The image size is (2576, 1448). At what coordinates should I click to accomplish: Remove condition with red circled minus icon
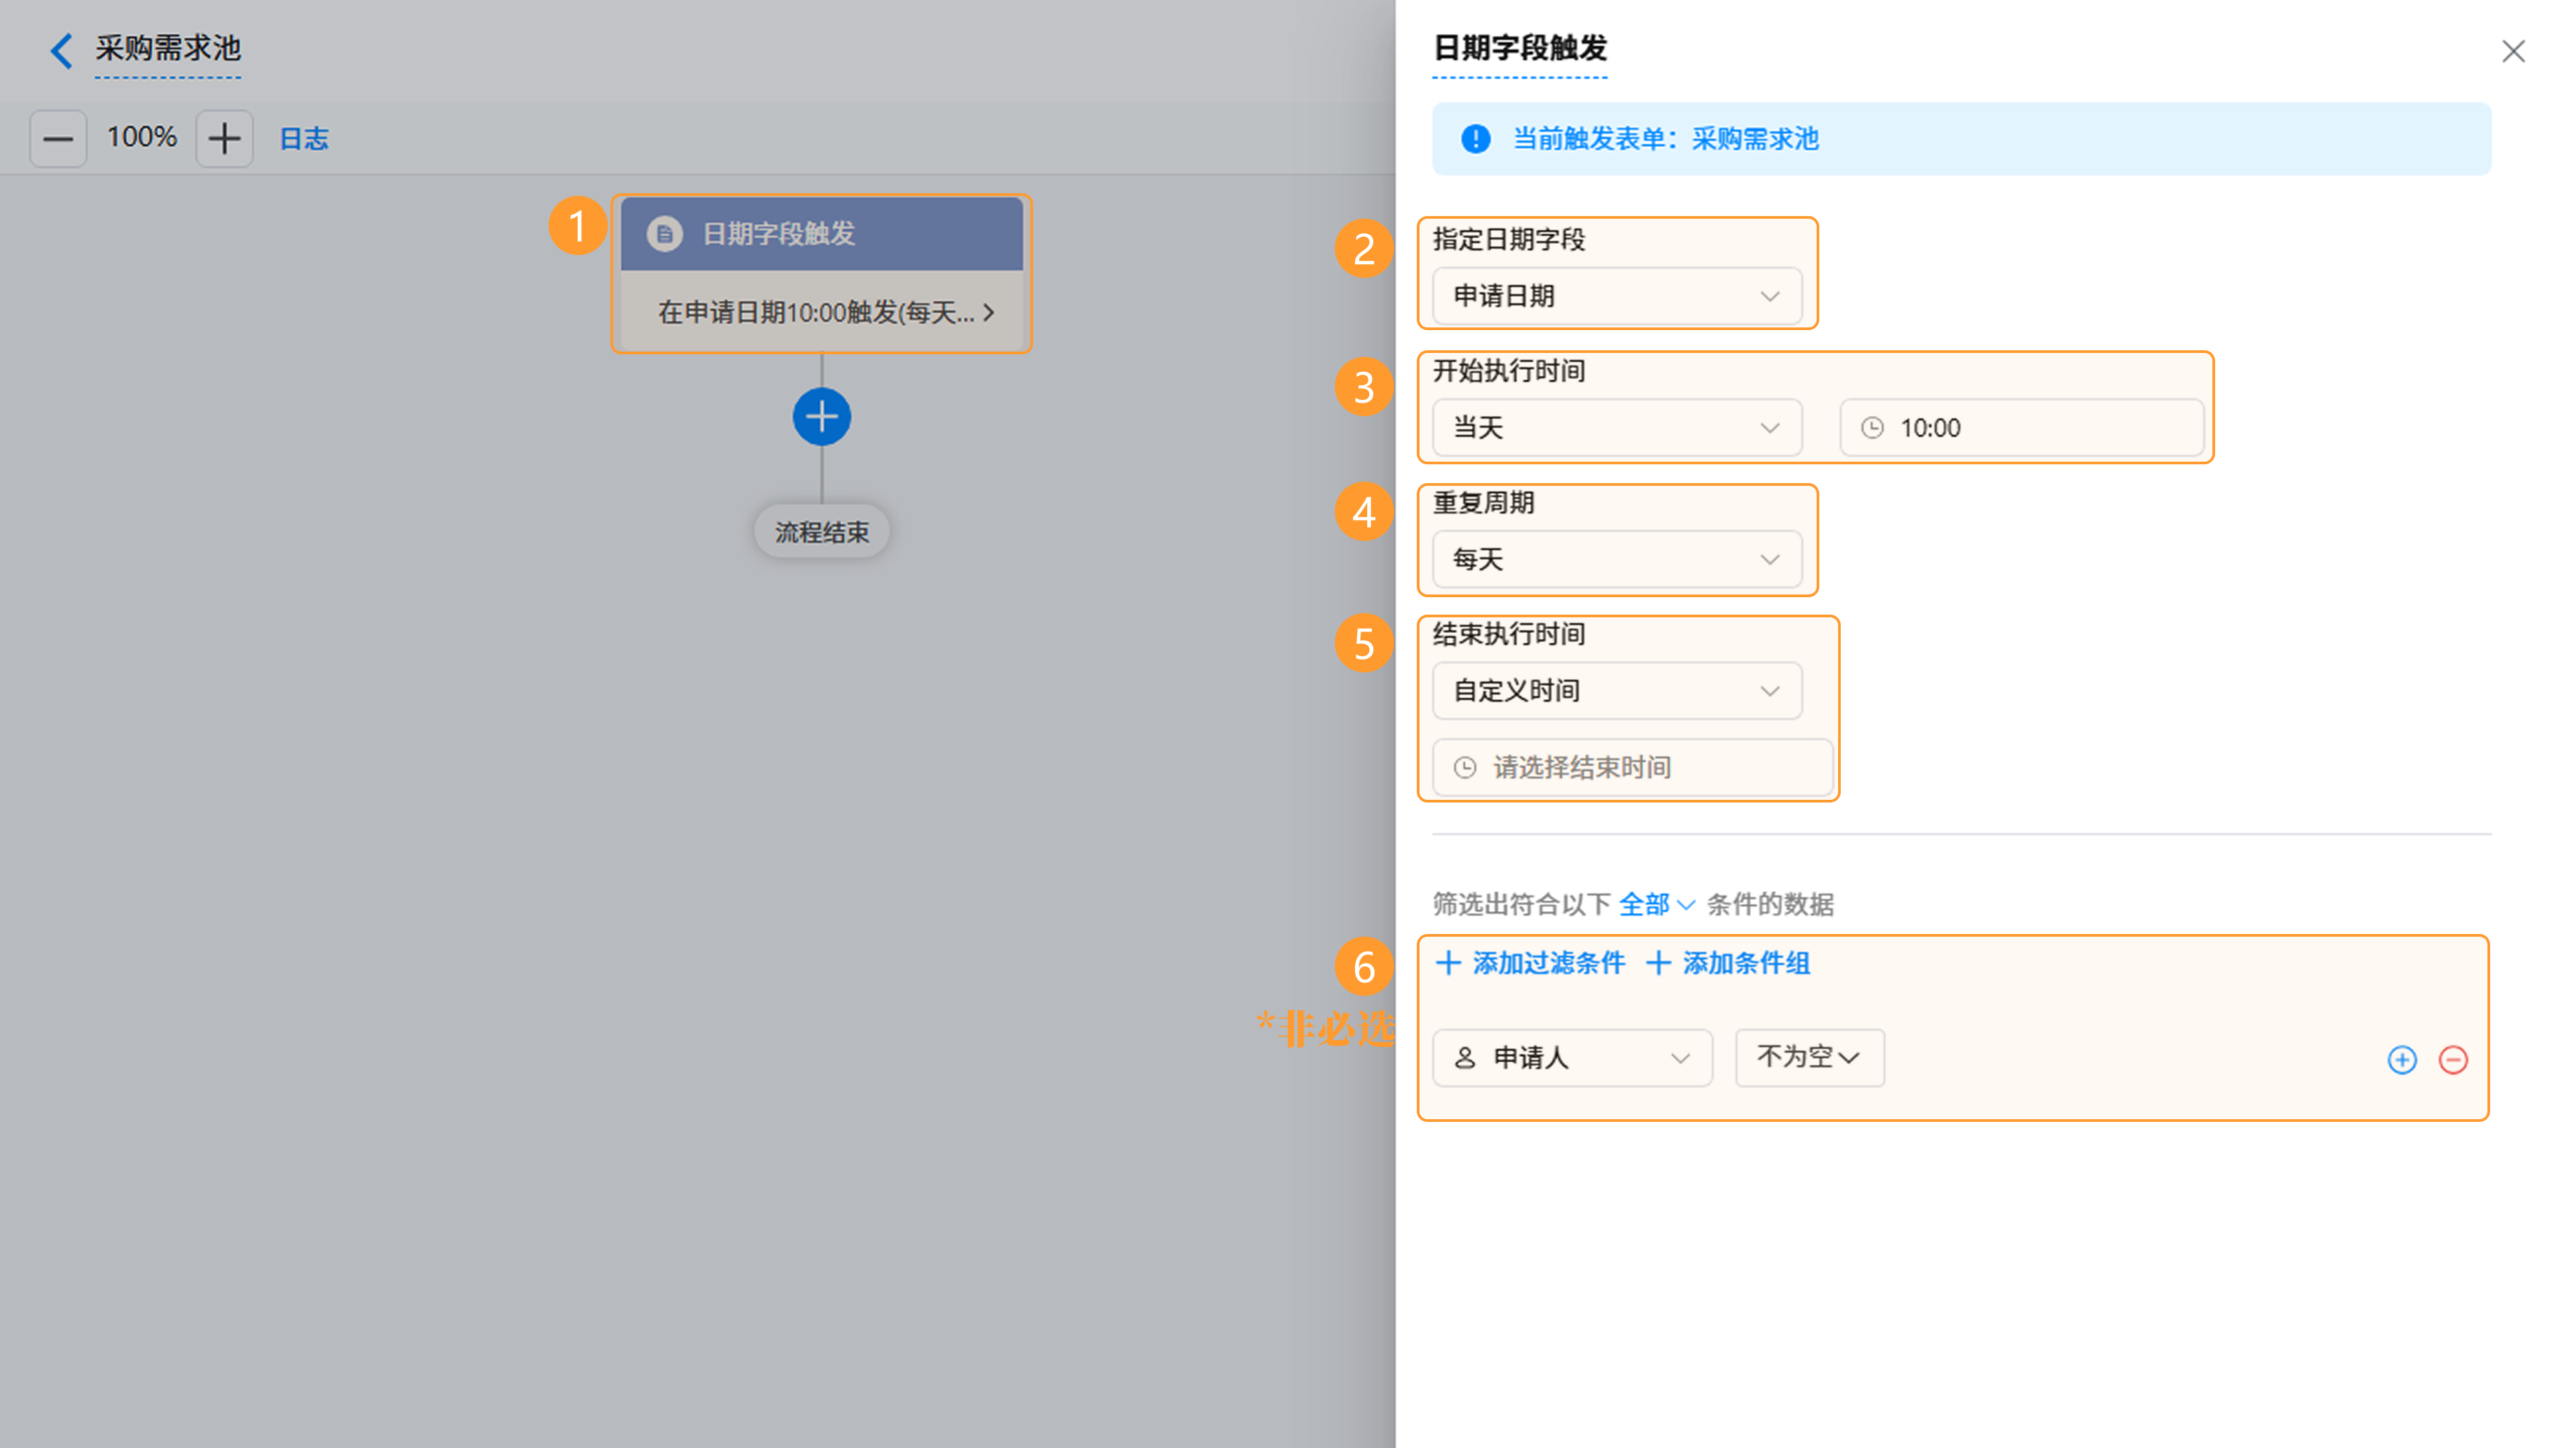pos(2453,1060)
